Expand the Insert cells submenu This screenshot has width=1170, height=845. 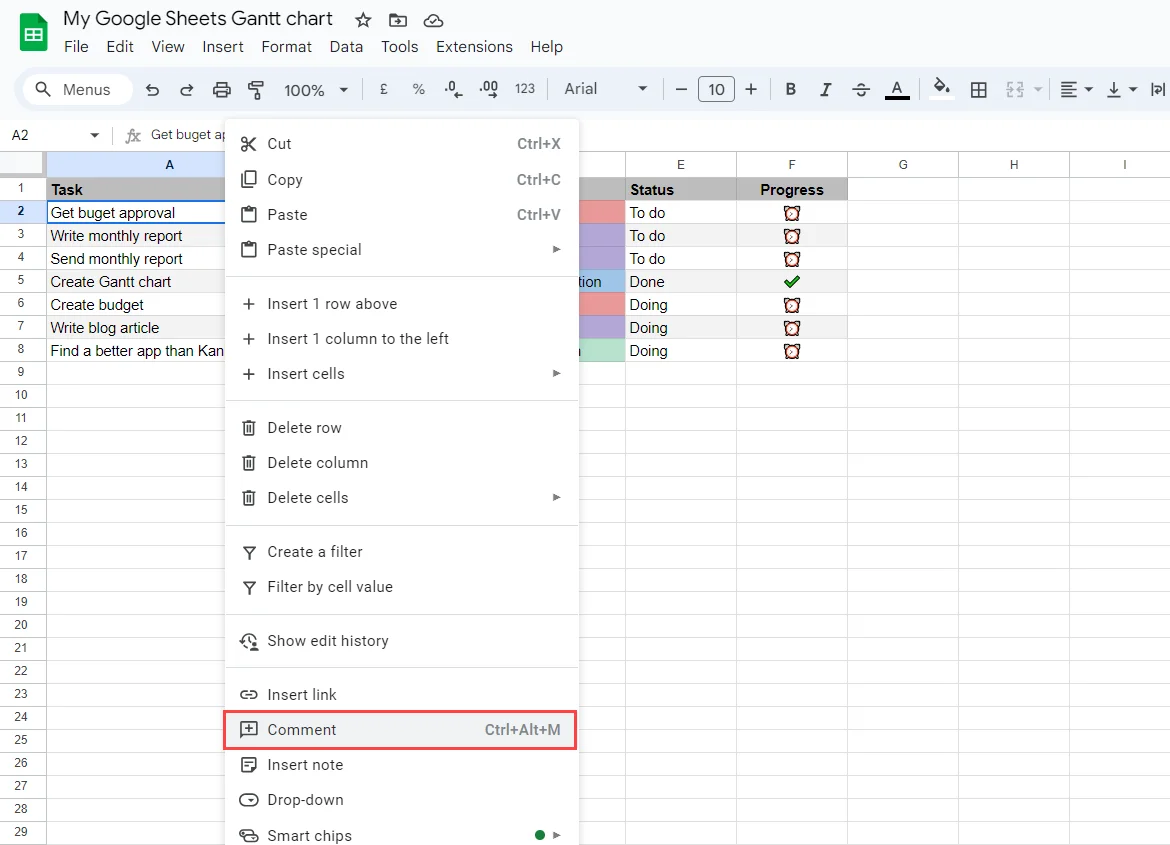(x=556, y=373)
